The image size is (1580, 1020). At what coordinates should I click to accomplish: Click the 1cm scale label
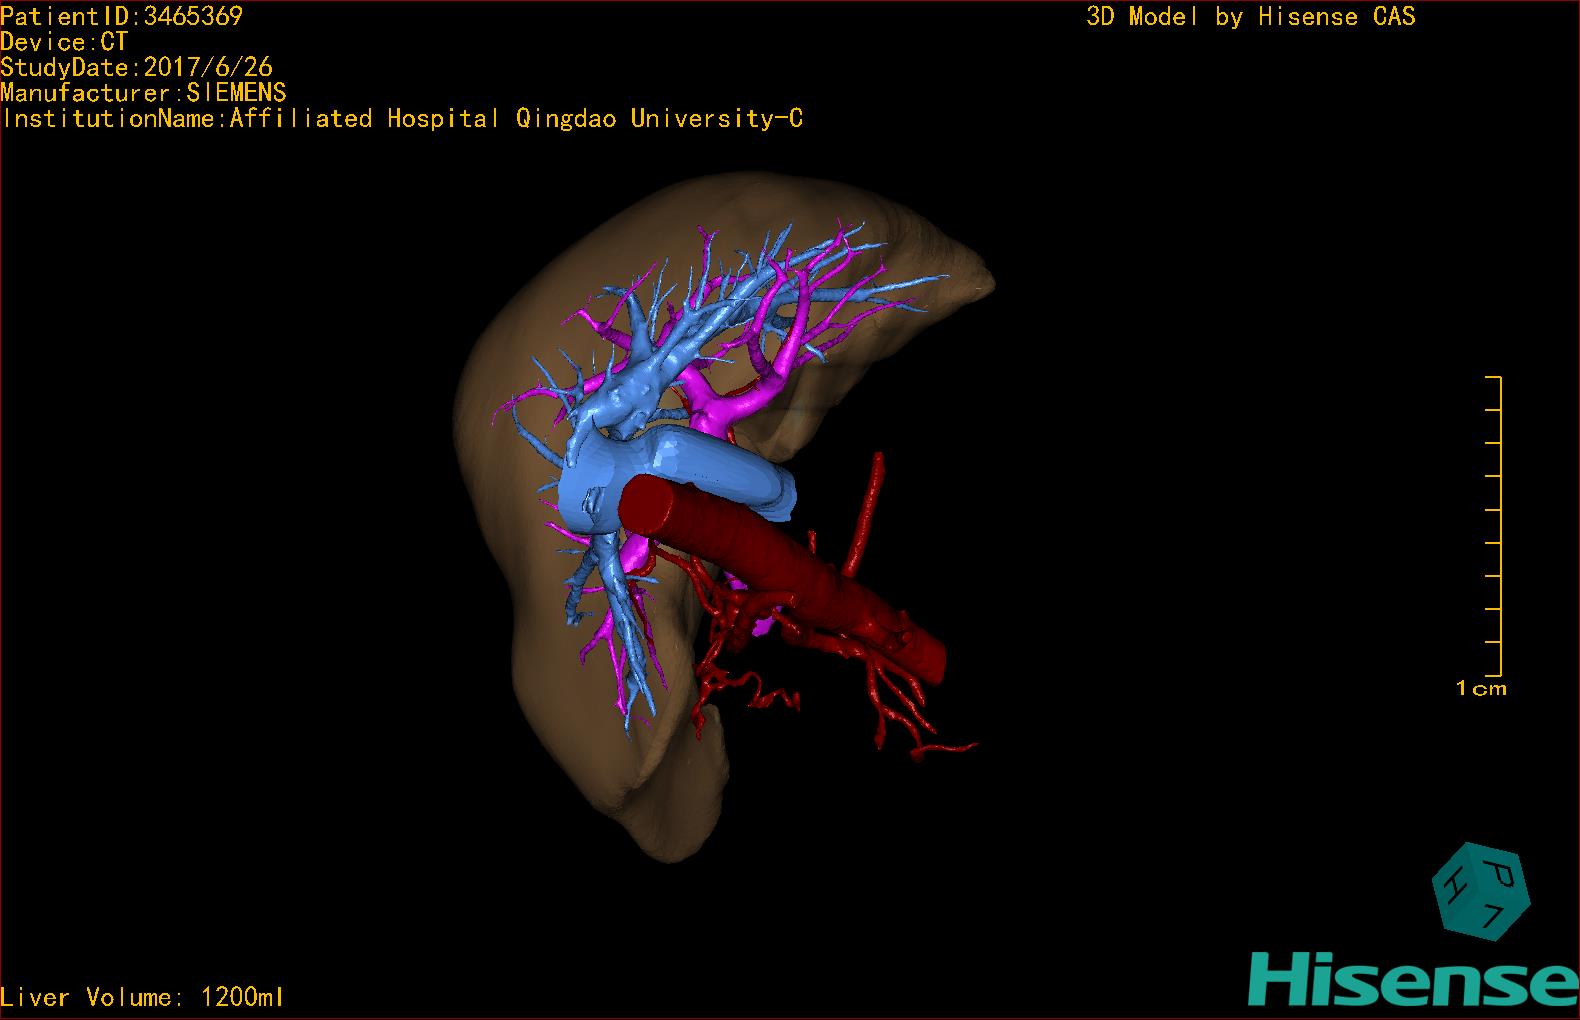tap(1481, 688)
